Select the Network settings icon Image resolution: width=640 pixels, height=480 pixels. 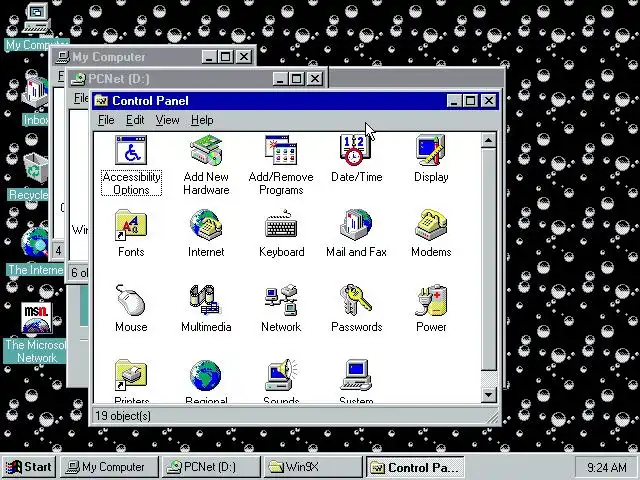point(281,300)
